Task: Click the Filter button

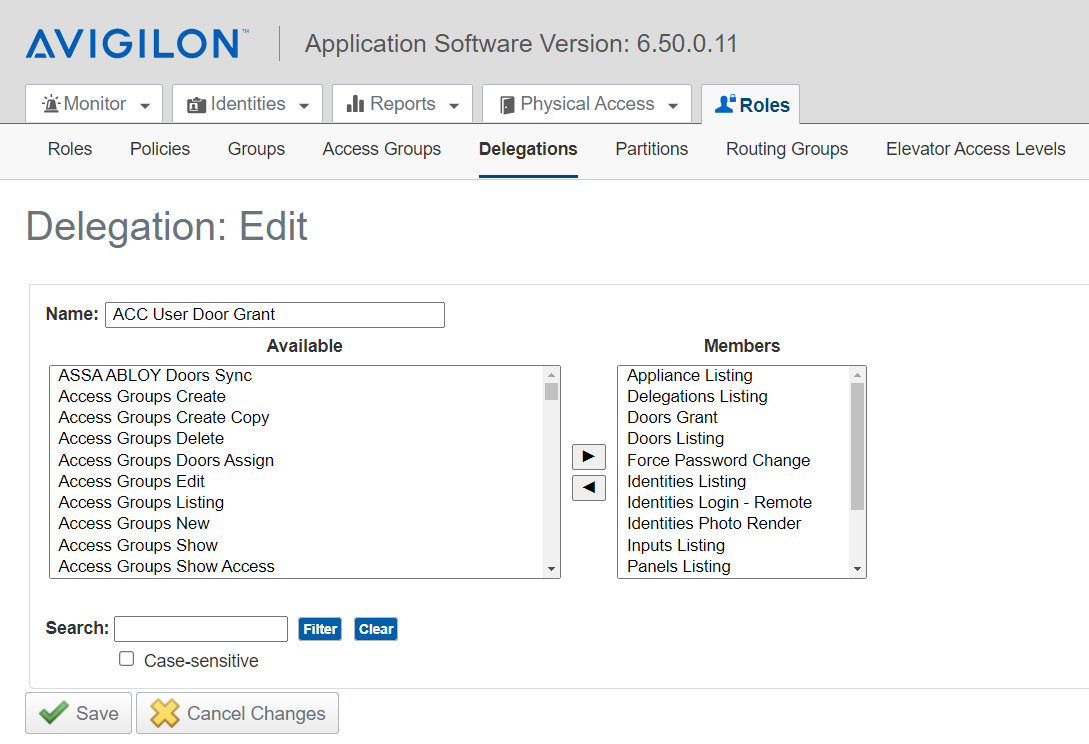Action: click(319, 628)
